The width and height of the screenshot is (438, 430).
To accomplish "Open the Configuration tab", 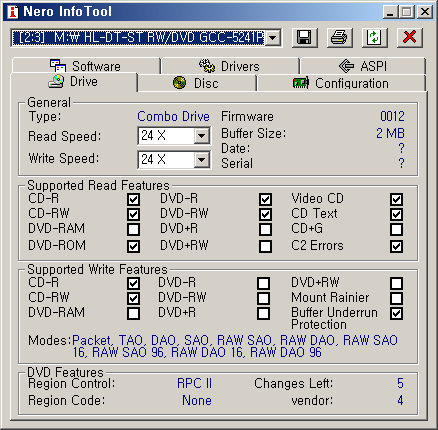I will pyautogui.click(x=341, y=83).
